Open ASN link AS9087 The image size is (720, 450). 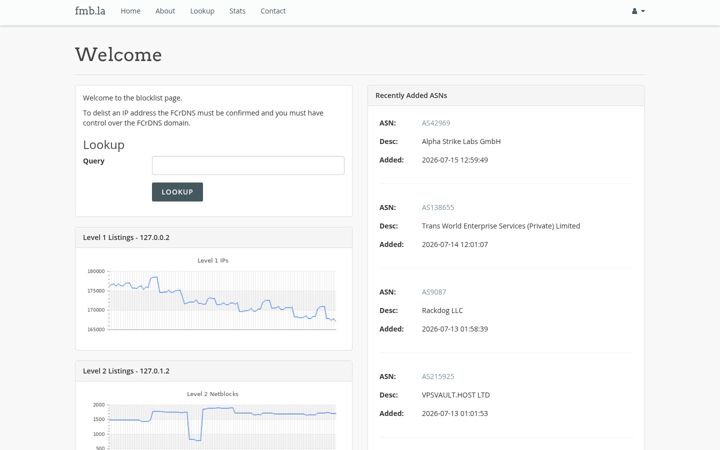pyautogui.click(x=433, y=292)
